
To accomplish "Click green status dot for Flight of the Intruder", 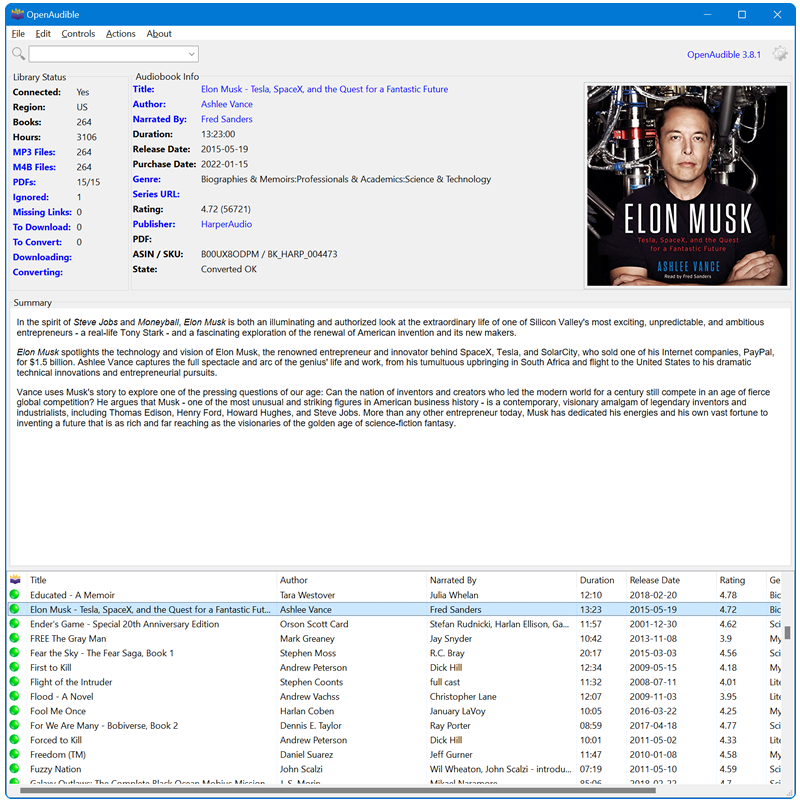I will 14,682.
